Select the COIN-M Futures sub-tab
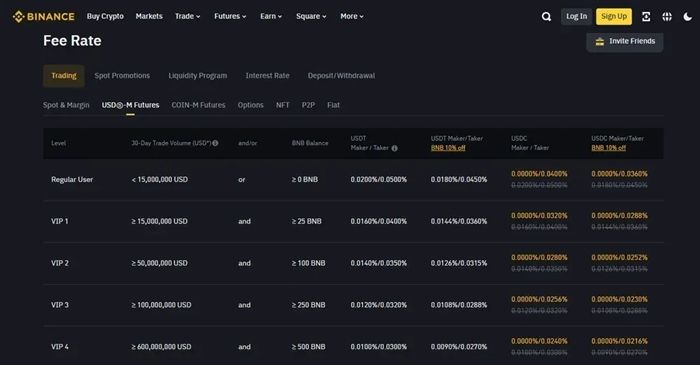700x365 pixels. [199, 105]
